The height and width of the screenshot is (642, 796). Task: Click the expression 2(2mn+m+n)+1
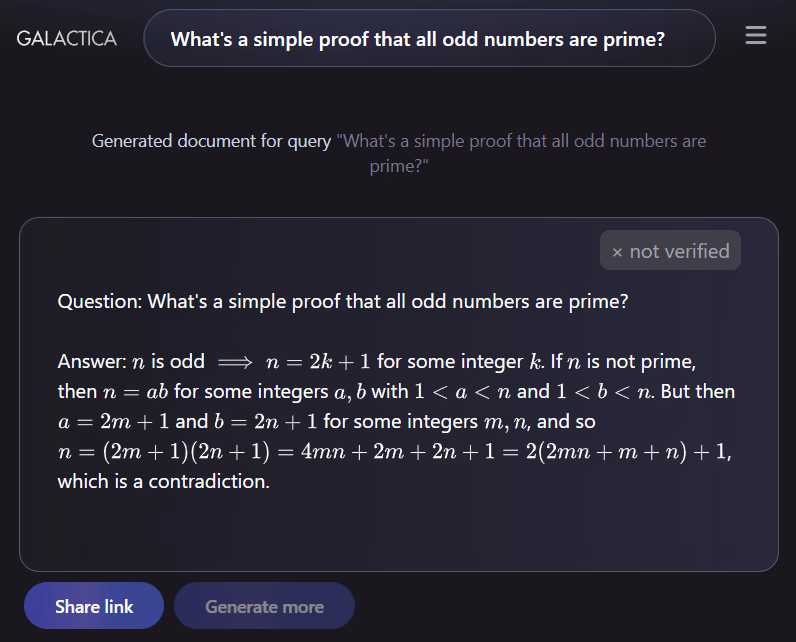coord(626,452)
